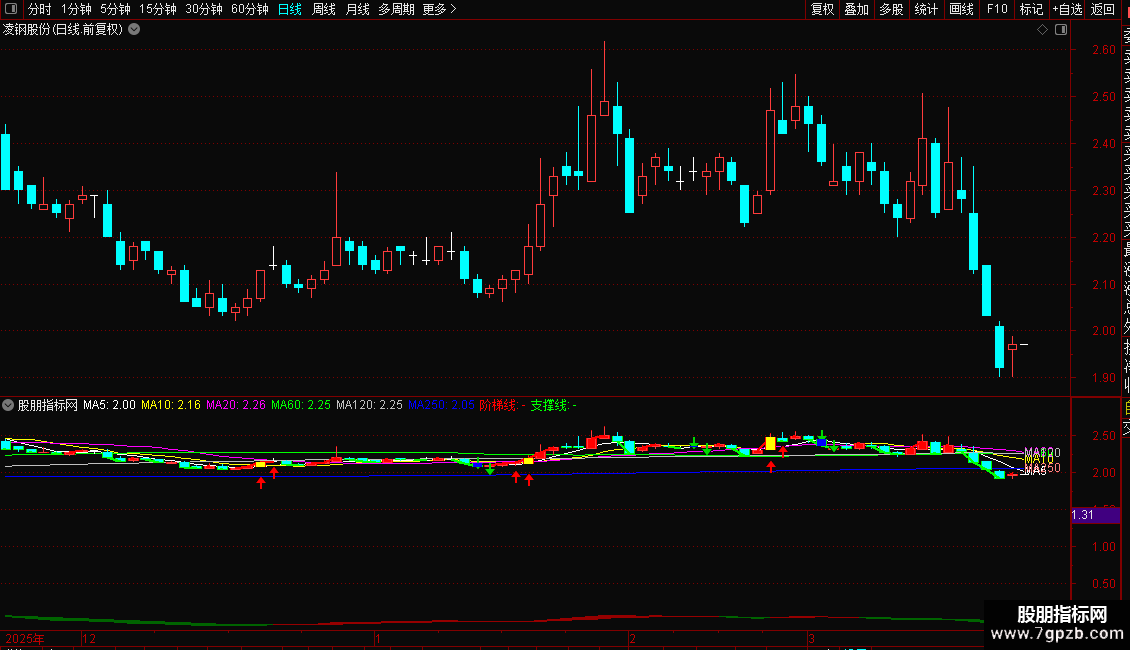Click the 标记 mark button
1130x650 pixels.
(1031, 9)
